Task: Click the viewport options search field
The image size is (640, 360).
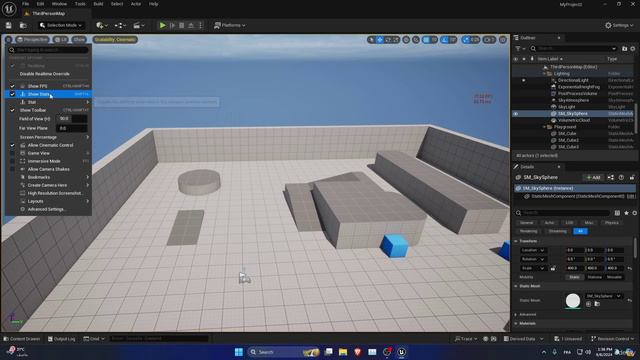Action: [49, 50]
